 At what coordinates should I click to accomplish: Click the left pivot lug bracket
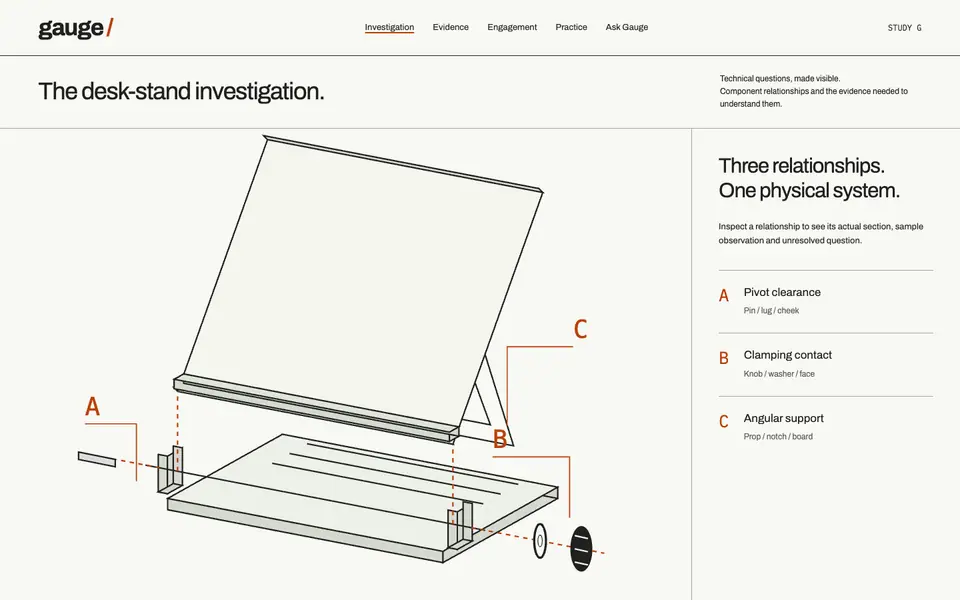(170, 470)
